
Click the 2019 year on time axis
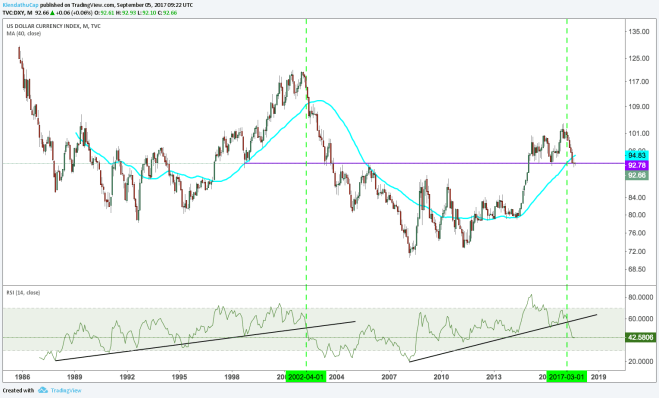click(x=598, y=377)
